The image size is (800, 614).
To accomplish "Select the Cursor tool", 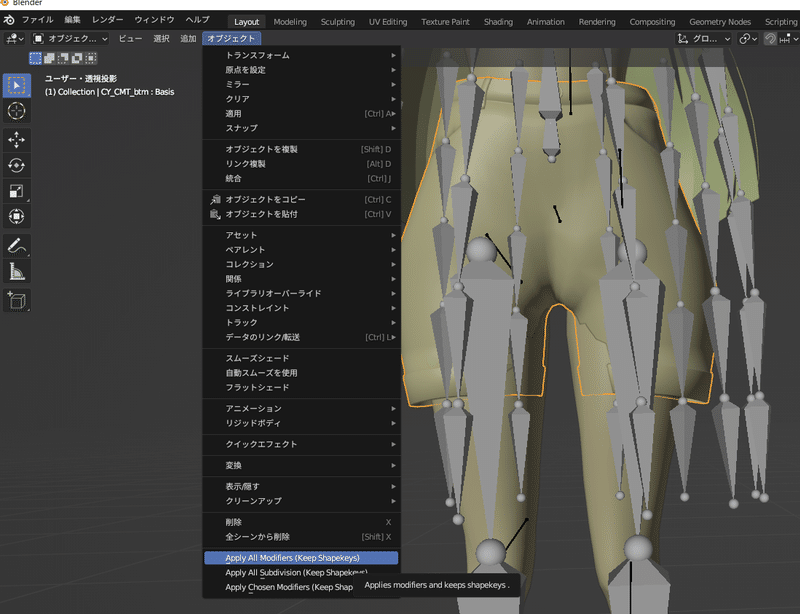I will 15,112.
